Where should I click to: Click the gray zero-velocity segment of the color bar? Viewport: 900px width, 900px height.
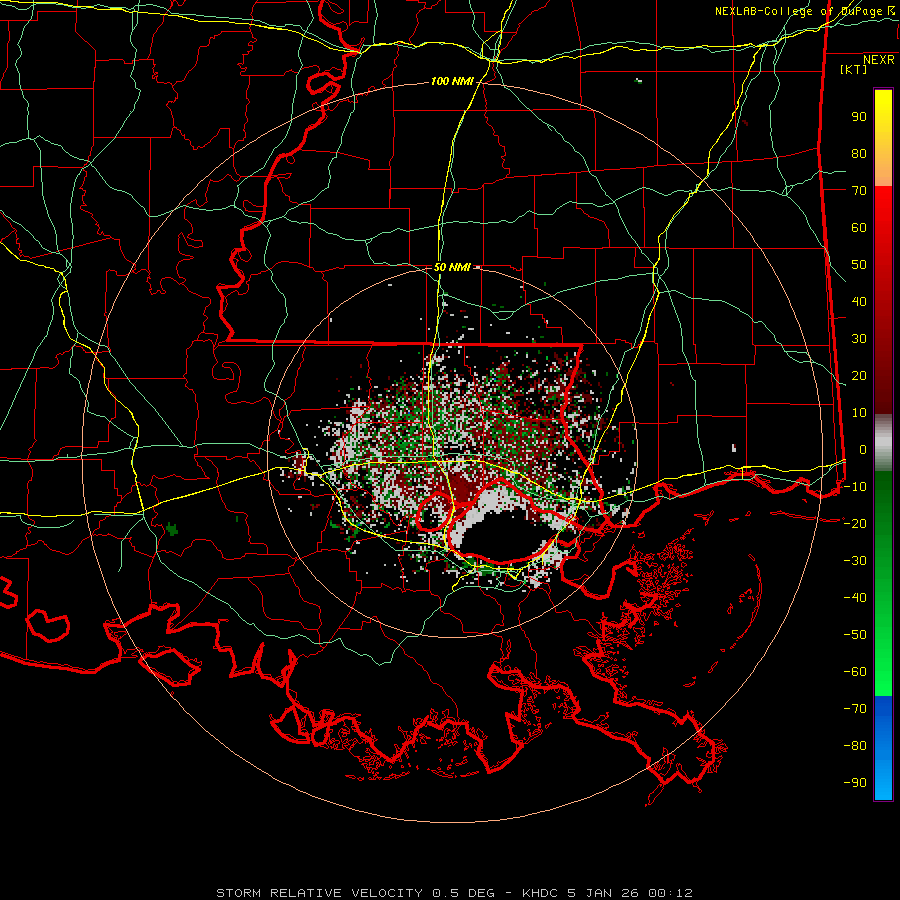tap(883, 443)
